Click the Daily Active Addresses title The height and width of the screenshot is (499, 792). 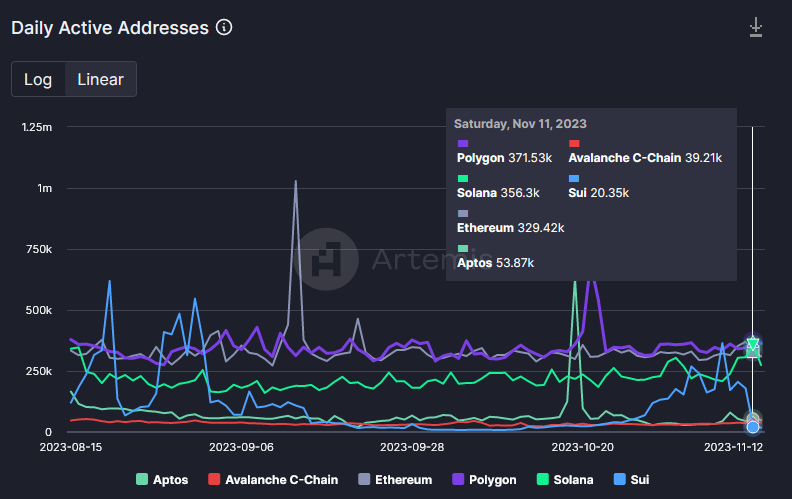(x=110, y=28)
